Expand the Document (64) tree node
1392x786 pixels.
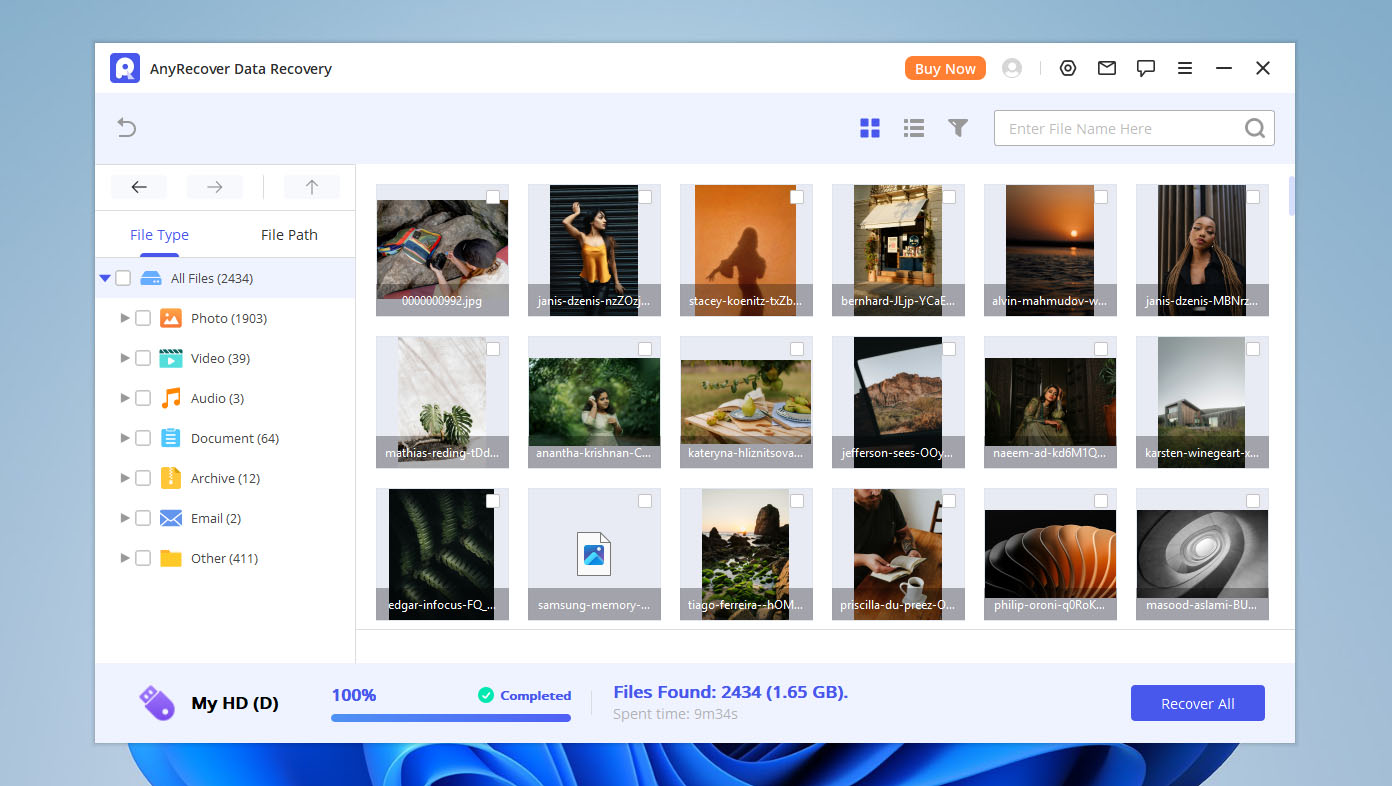point(125,438)
